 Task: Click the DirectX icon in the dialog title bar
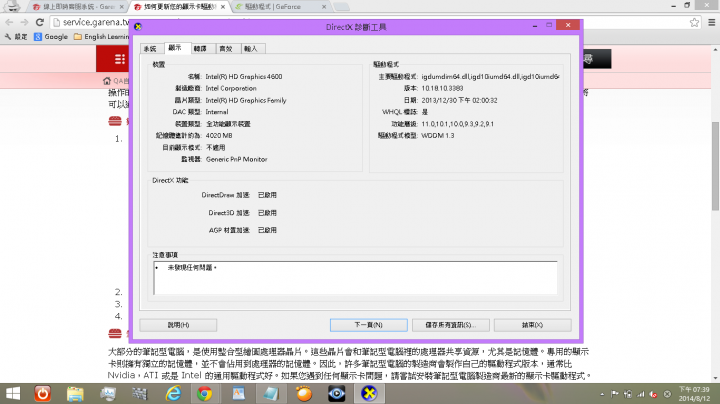pos(138,27)
